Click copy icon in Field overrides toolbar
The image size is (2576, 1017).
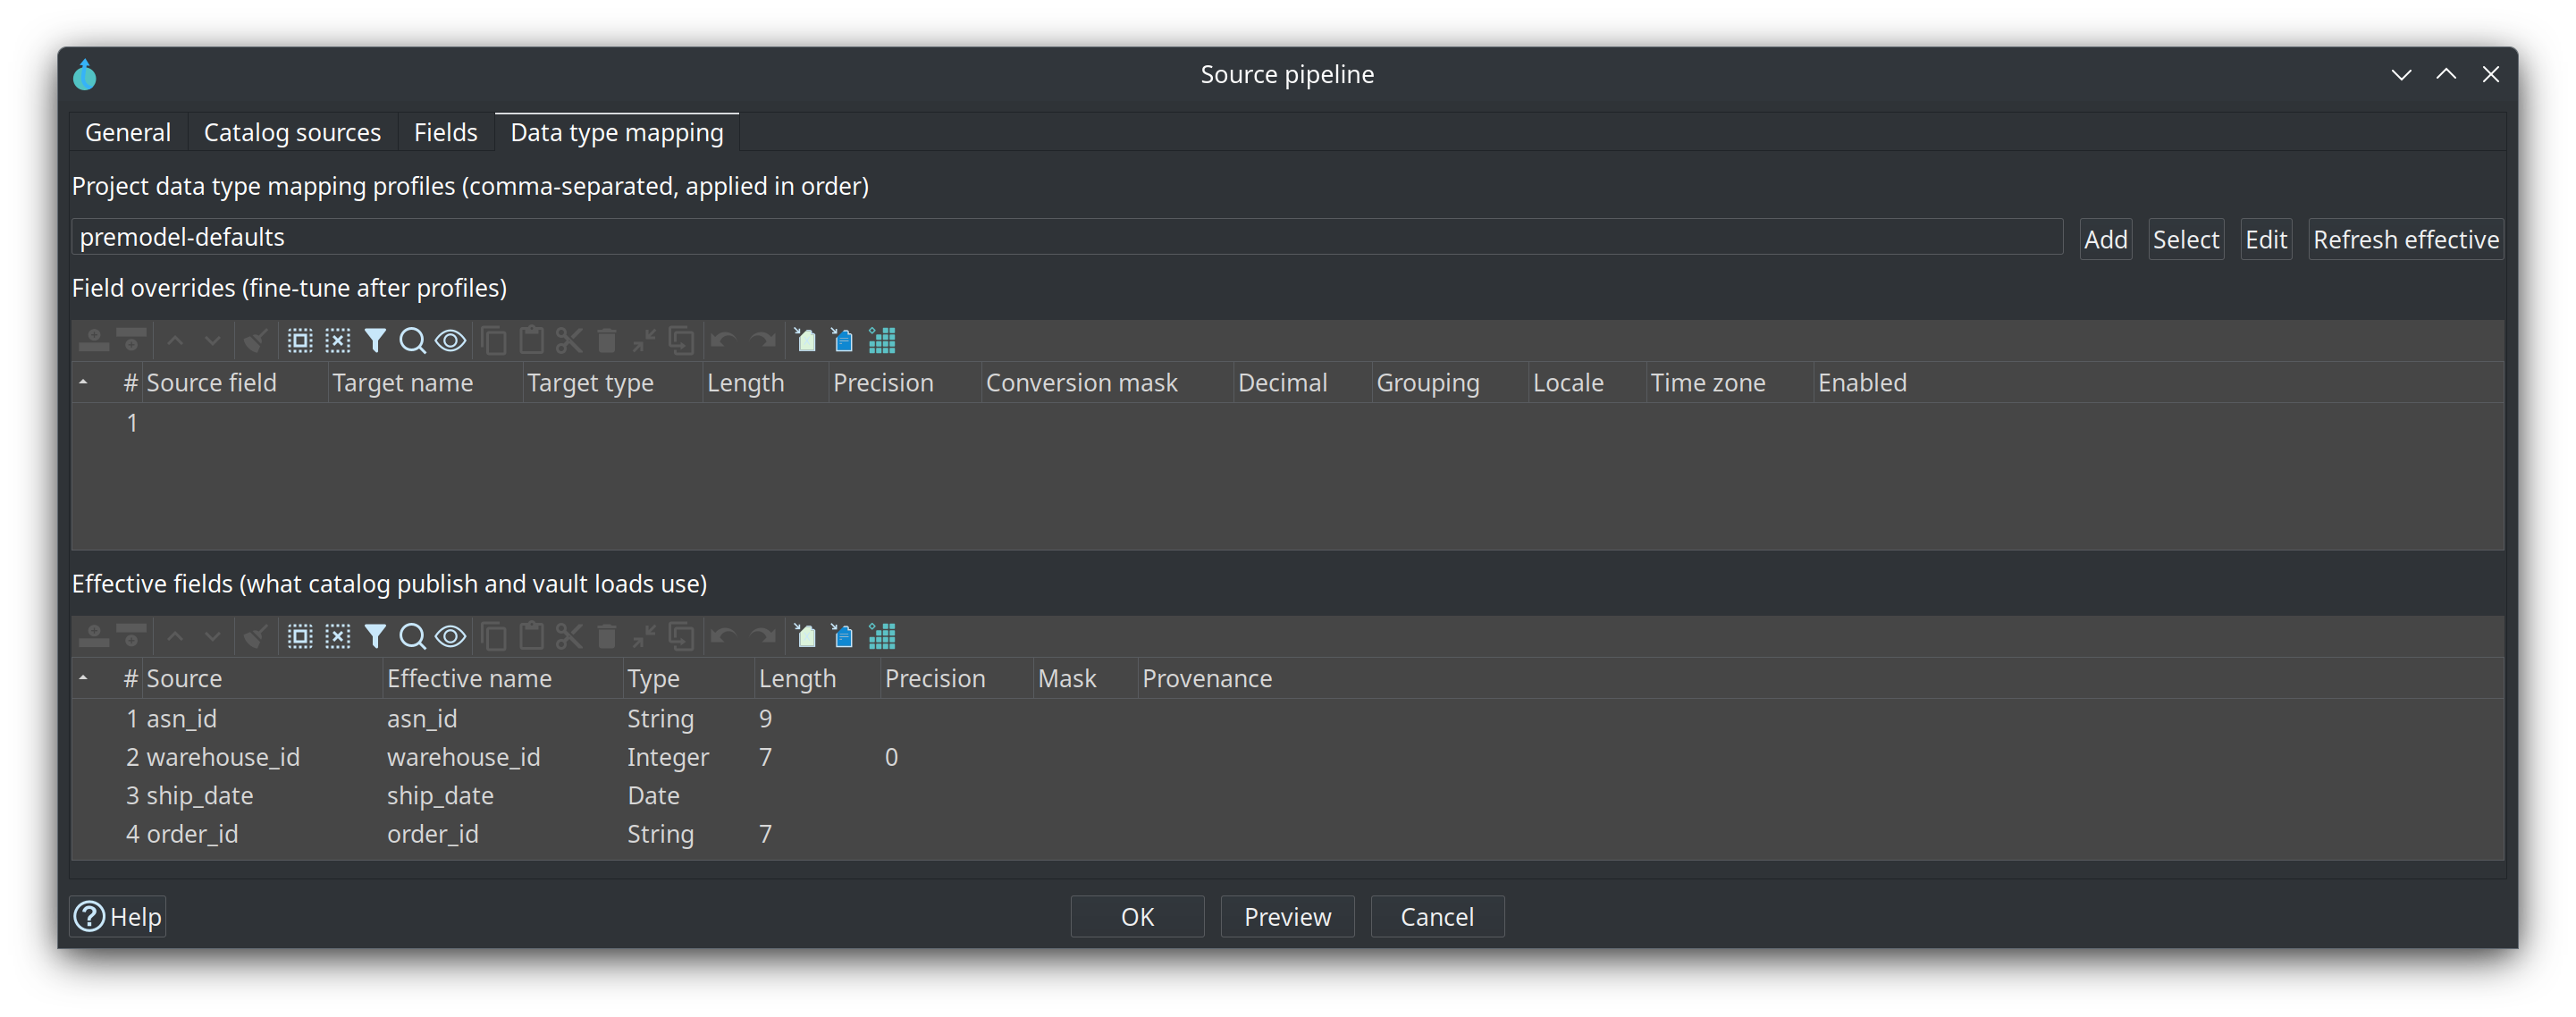[x=494, y=341]
